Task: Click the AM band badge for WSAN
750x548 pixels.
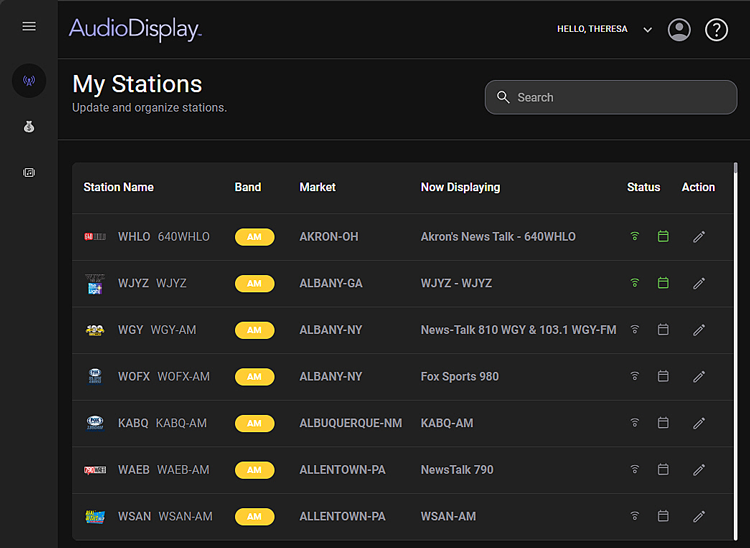Action: 254,516
